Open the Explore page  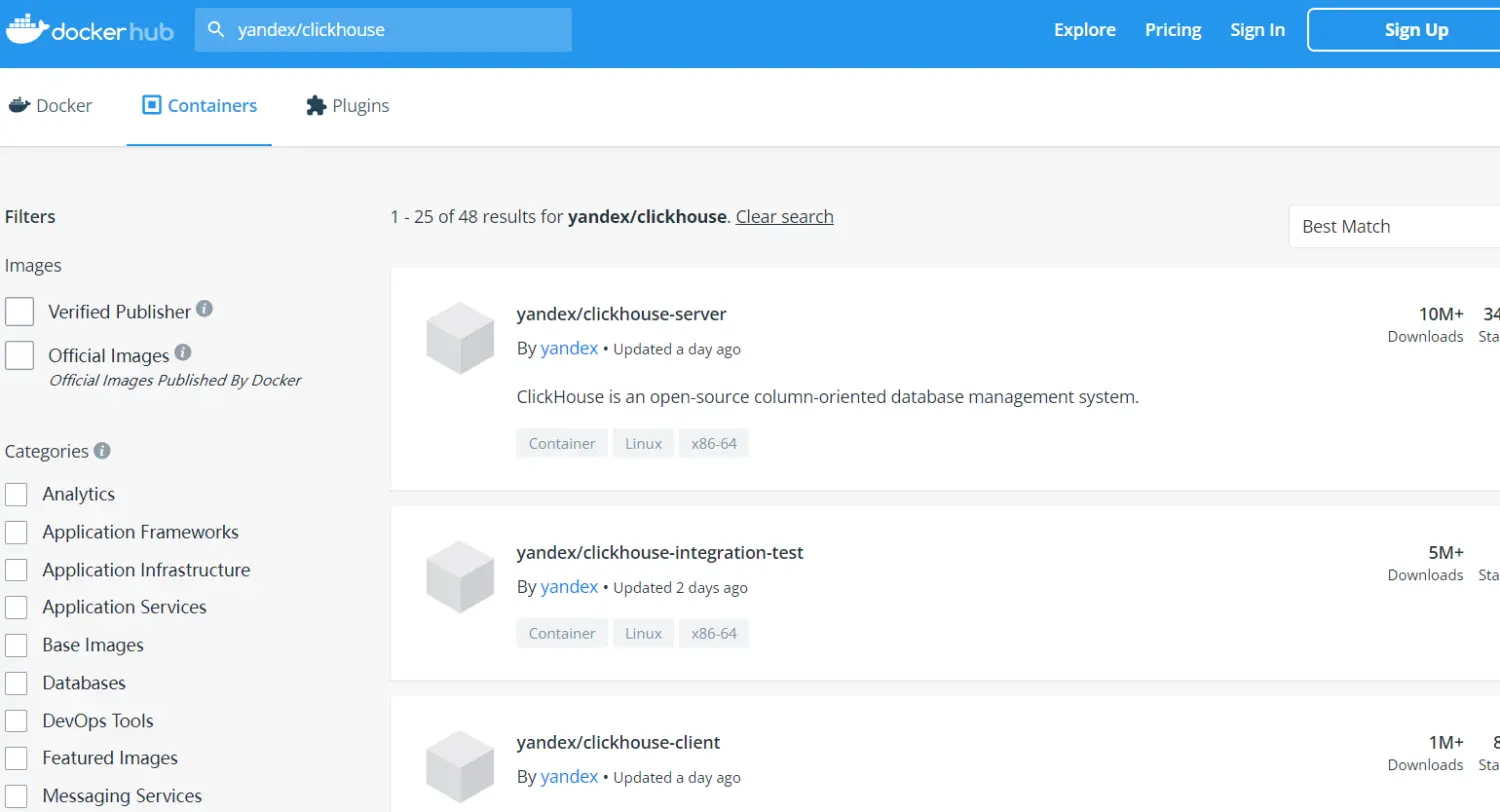[1085, 30]
